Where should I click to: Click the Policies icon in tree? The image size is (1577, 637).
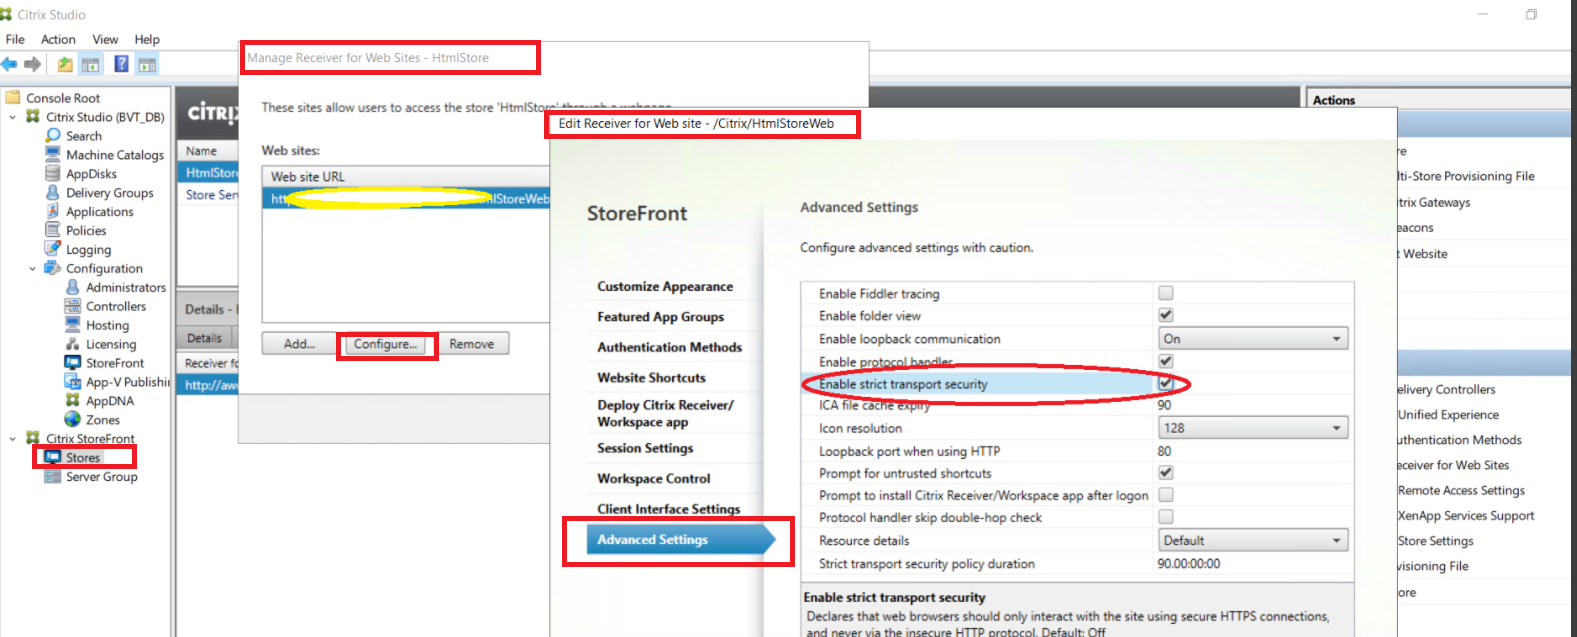[53, 230]
